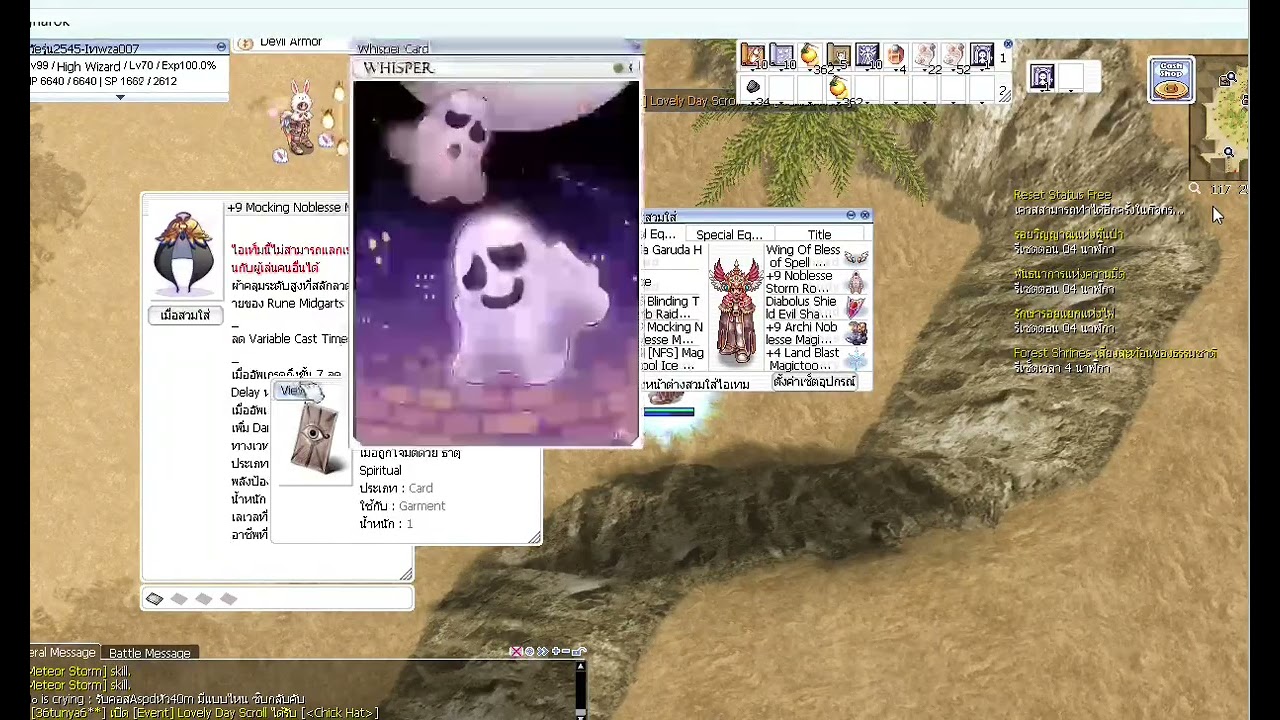Use the first brown scroll with count 10 in hotkey bar
1280x720 pixels.
(x=752, y=55)
